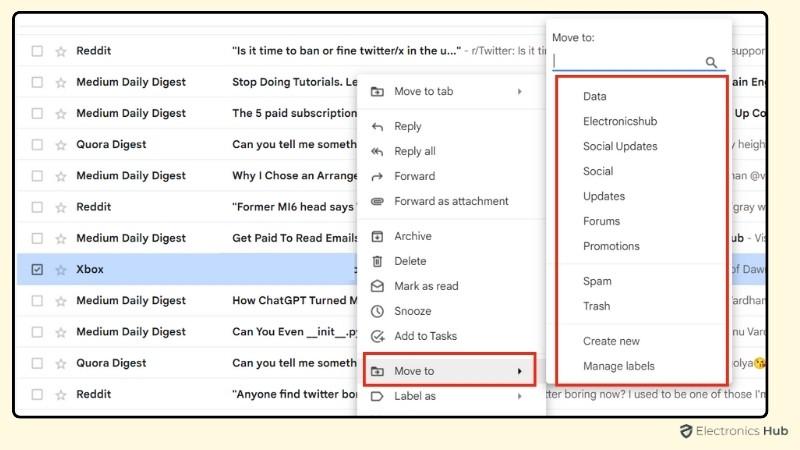Image resolution: width=800 pixels, height=450 pixels.
Task: Check the 'Anyone find twitter boring' email checkbox
Action: tap(37, 394)
